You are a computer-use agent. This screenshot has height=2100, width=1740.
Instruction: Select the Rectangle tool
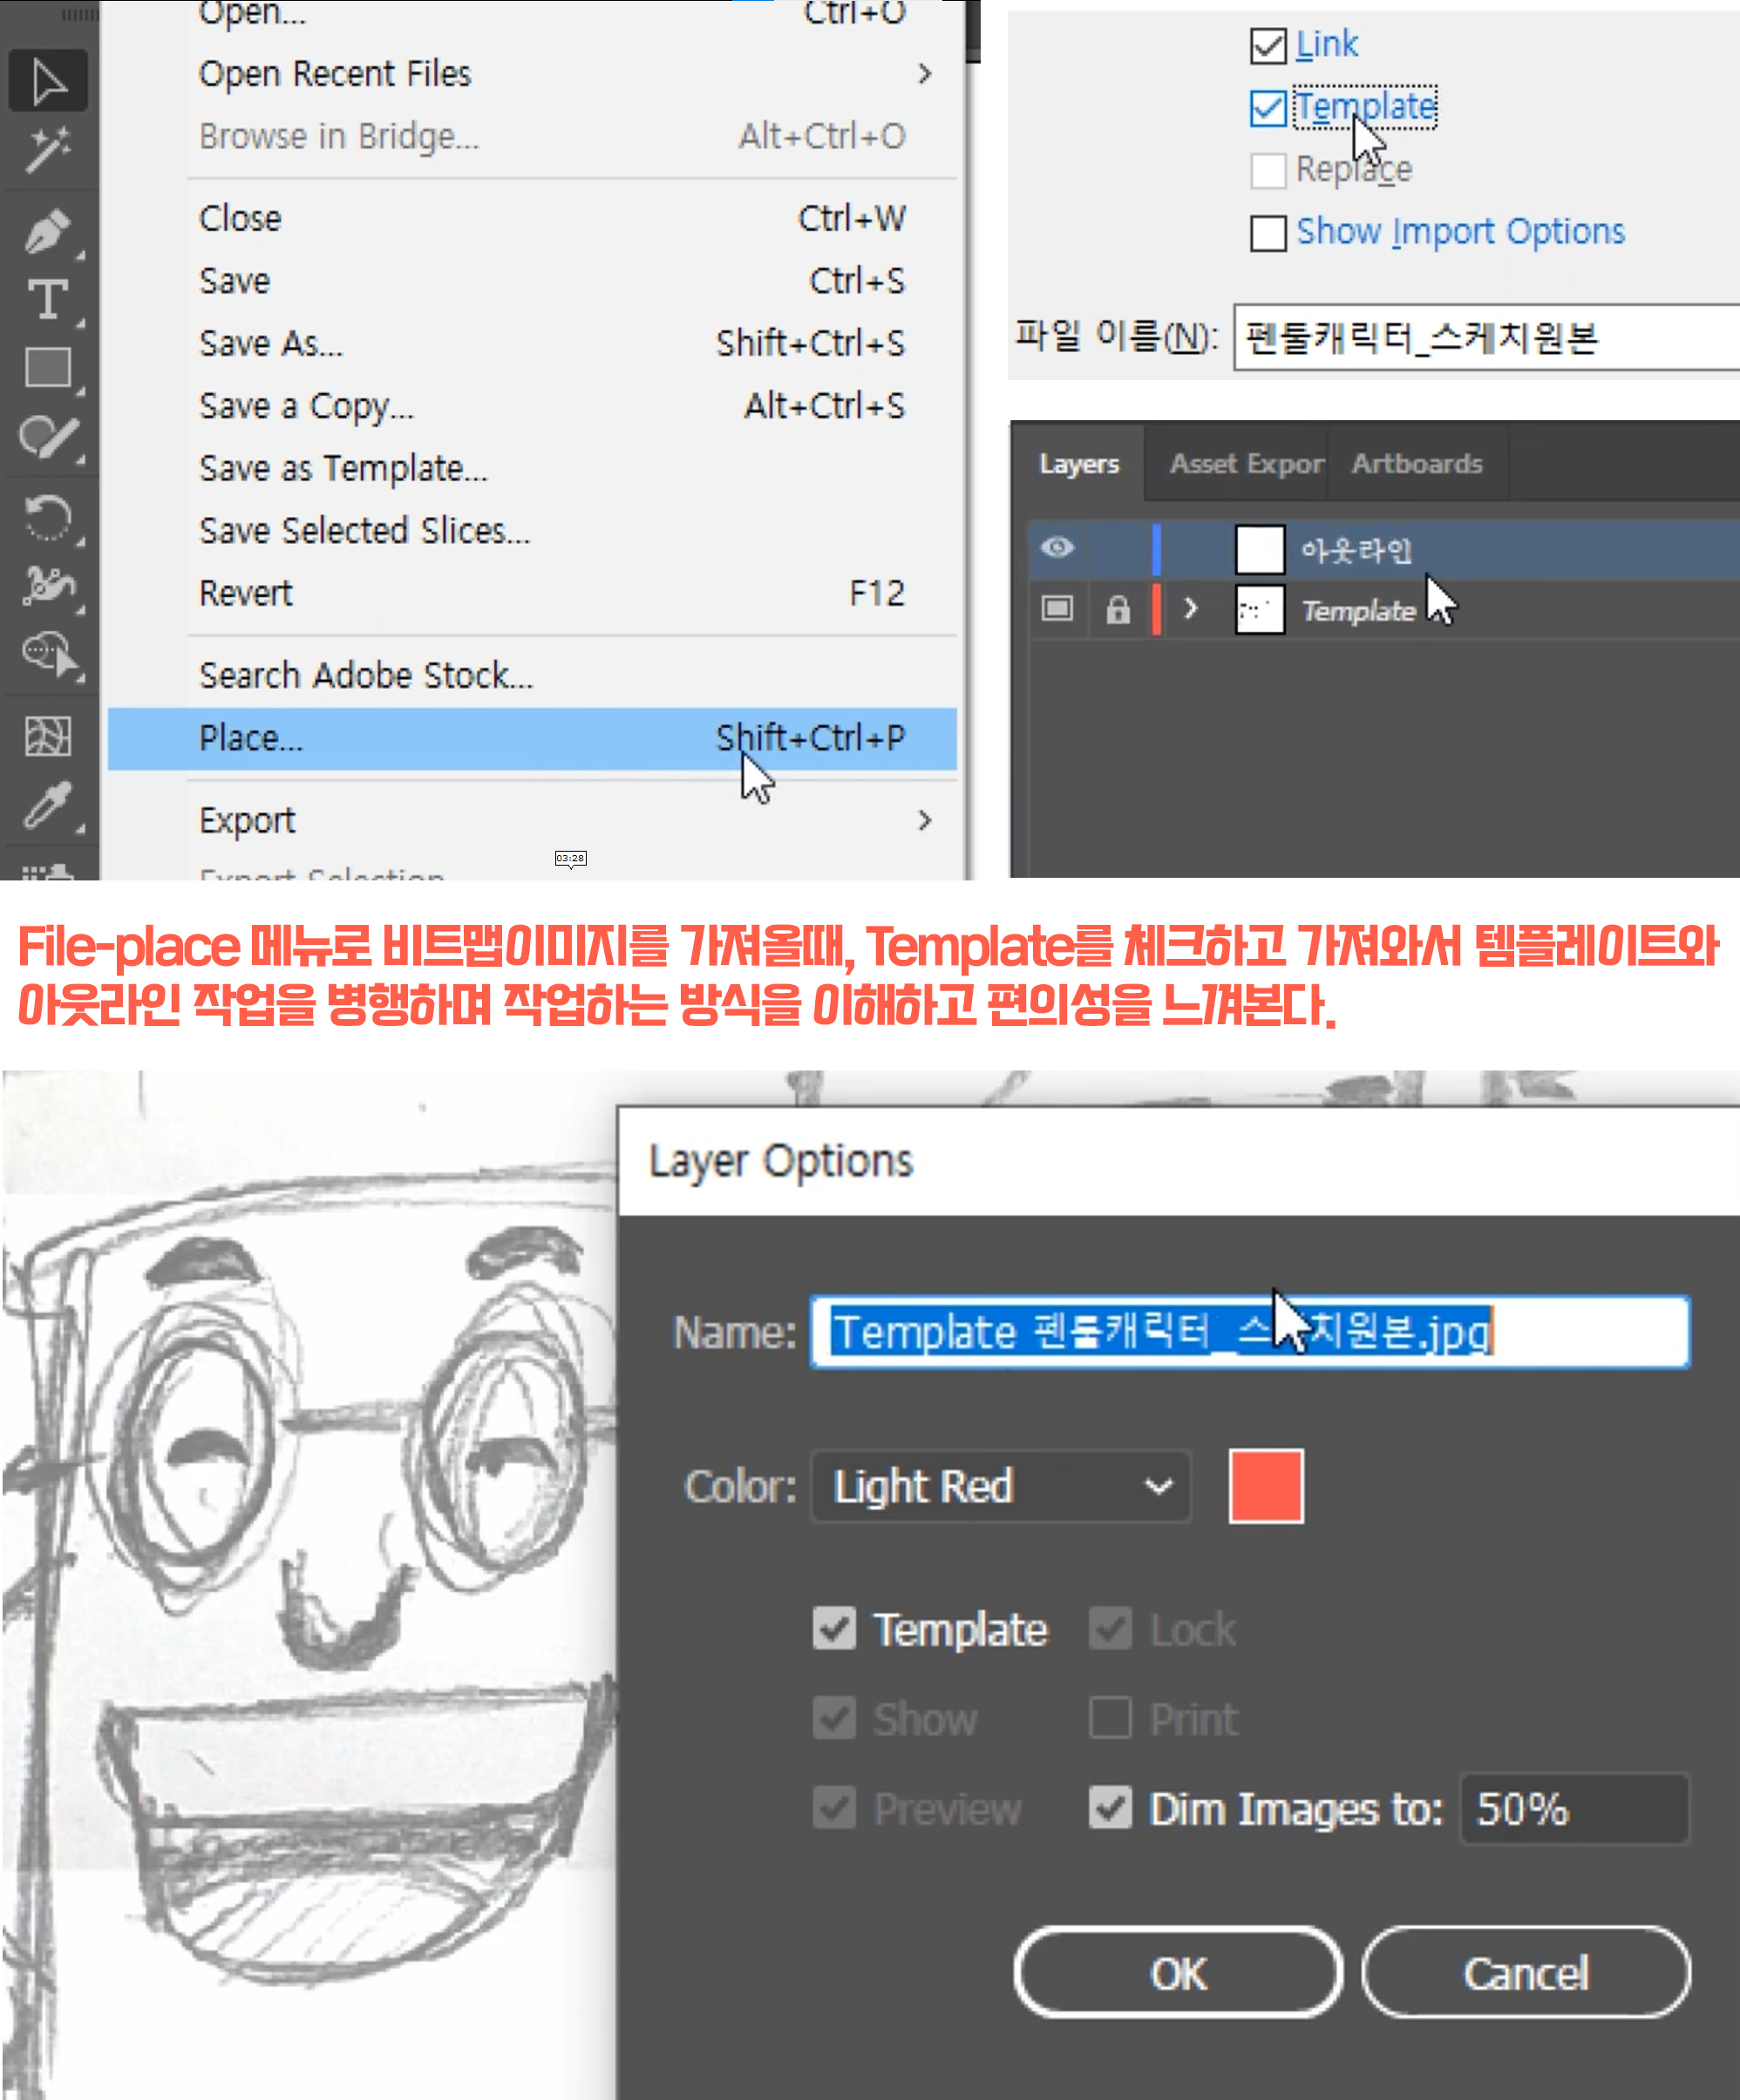pos(48,367)
